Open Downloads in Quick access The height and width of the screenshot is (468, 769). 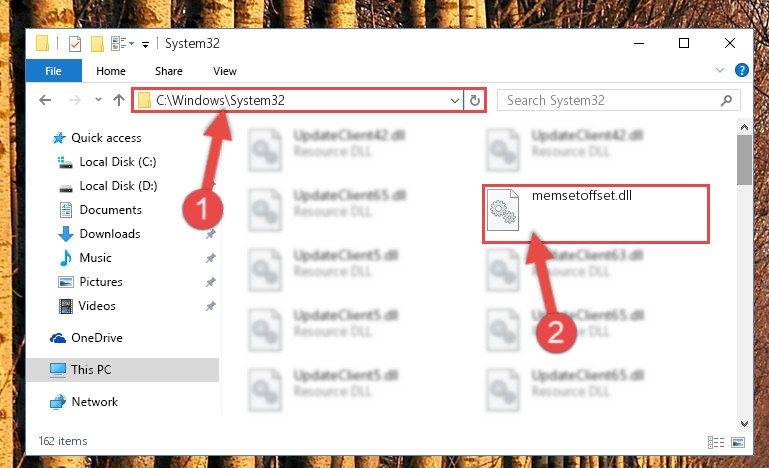click(110, 234)
